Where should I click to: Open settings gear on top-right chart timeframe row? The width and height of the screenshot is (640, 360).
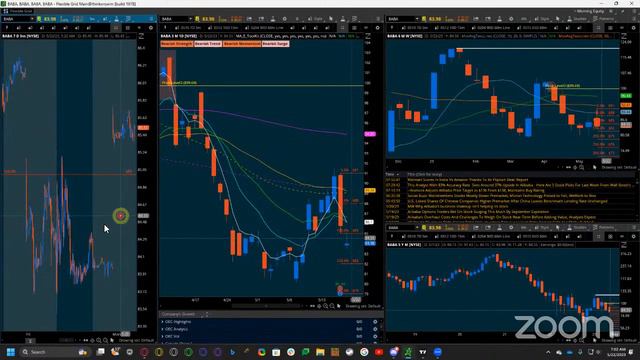[633, 28]
